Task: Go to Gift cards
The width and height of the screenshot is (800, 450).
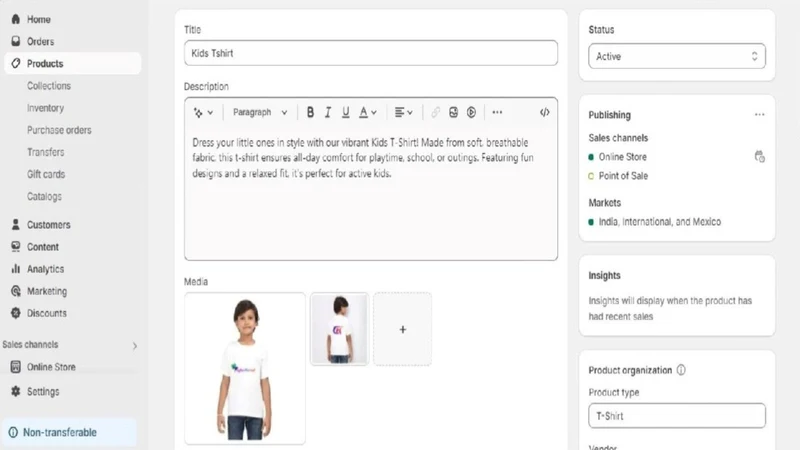Action: (x=46, y=174)
